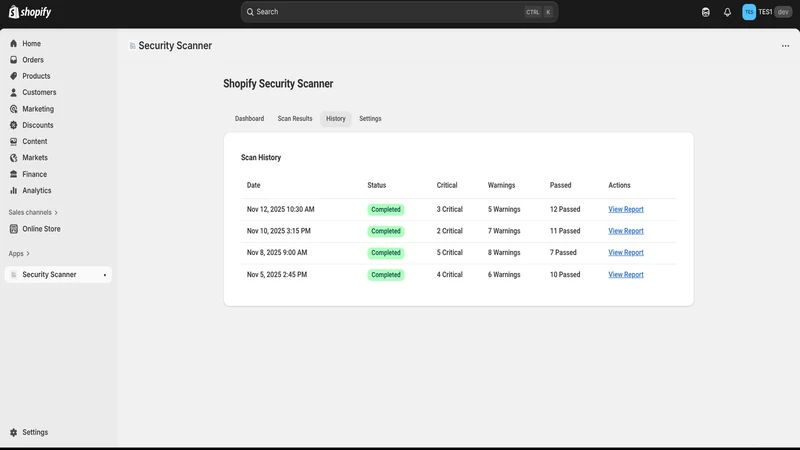Open the Nov 5, 2025 View Report link
This screenshot has width=800, height=450.
(626, 274)
